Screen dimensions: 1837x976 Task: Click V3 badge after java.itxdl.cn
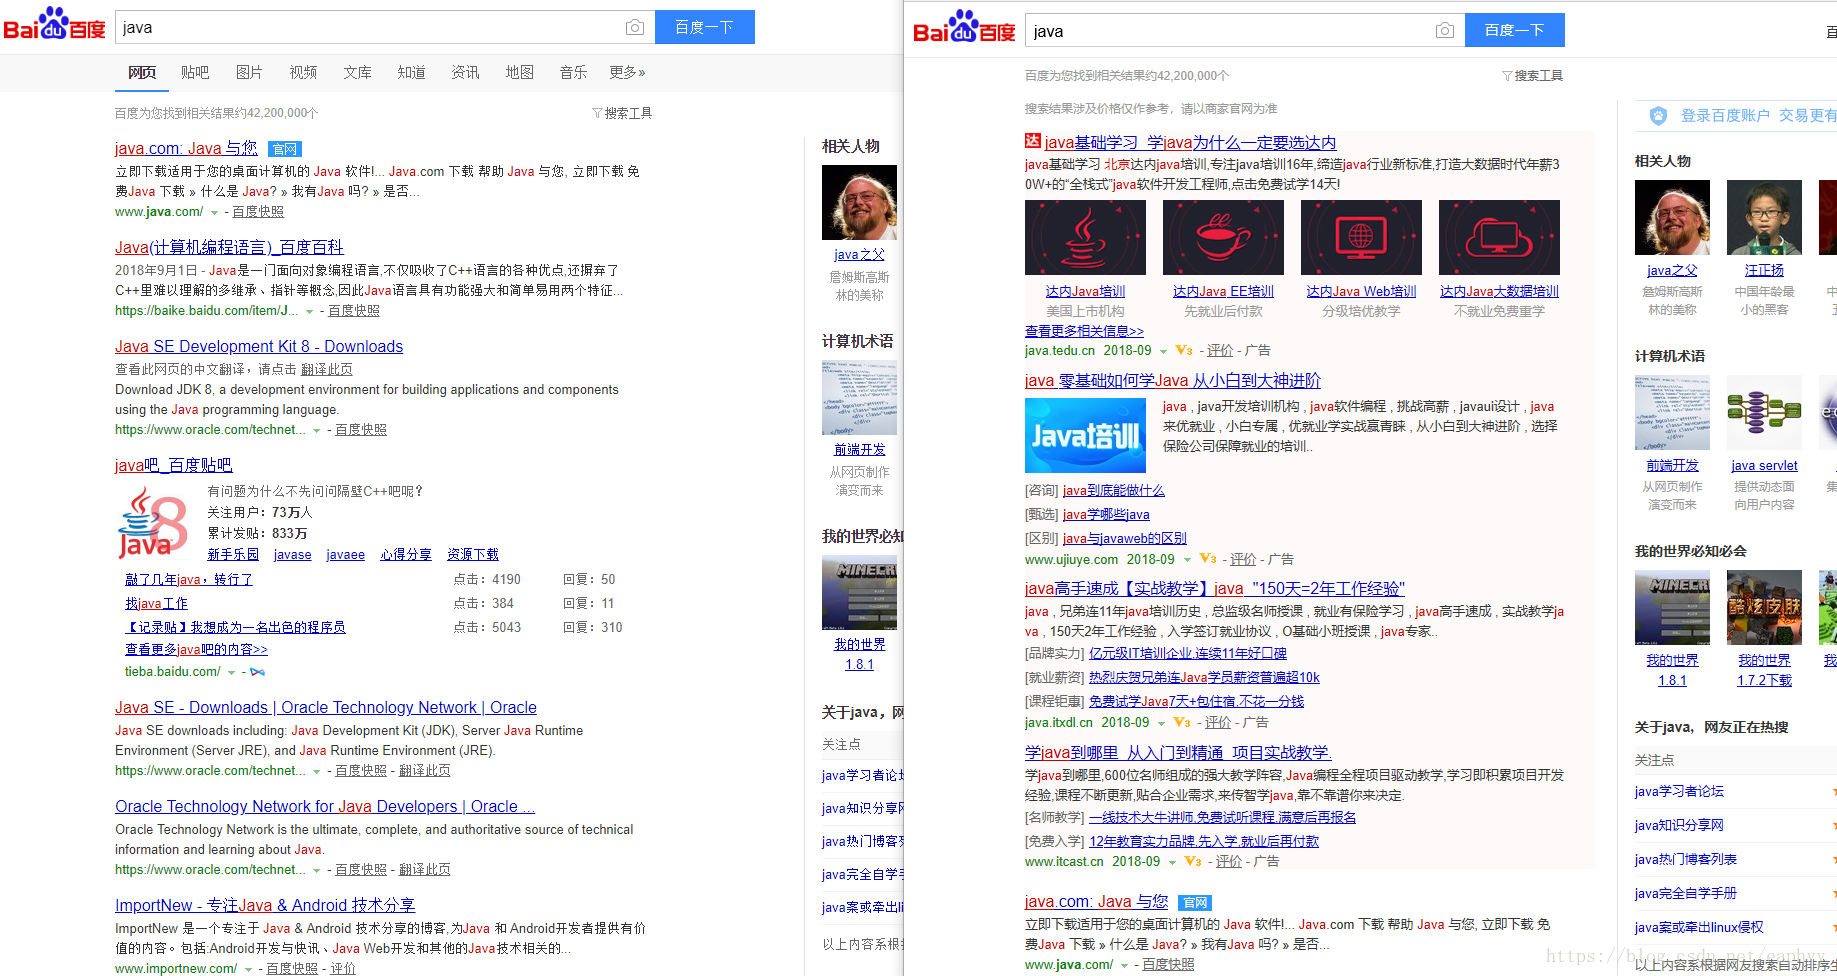tap(1182, 722)
